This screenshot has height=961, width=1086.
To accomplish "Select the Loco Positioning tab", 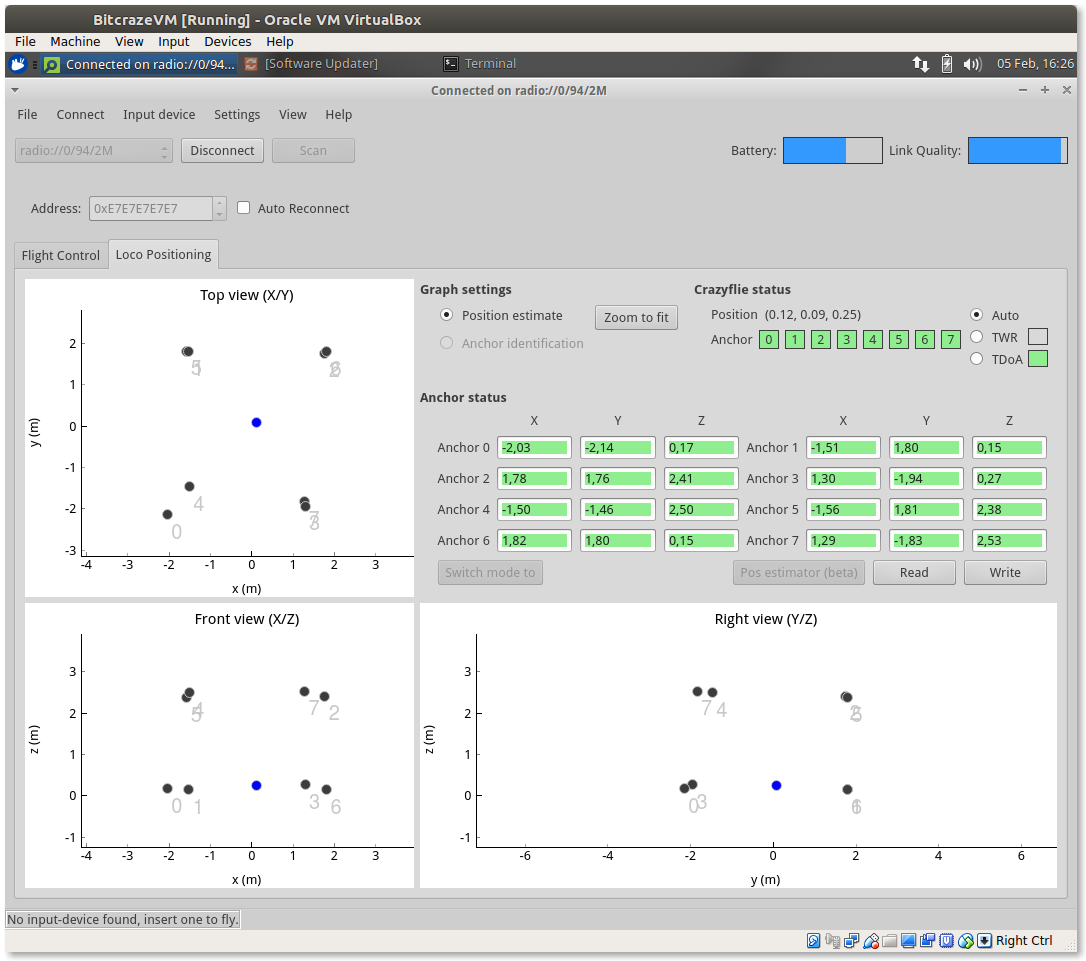I will [x=163, y=254].
